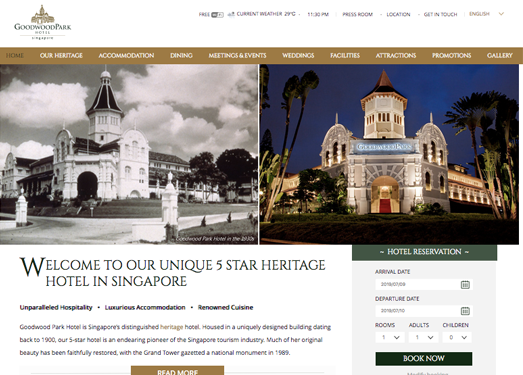
Task: Go to Our Heritage menu
Action: pos(61,55)
